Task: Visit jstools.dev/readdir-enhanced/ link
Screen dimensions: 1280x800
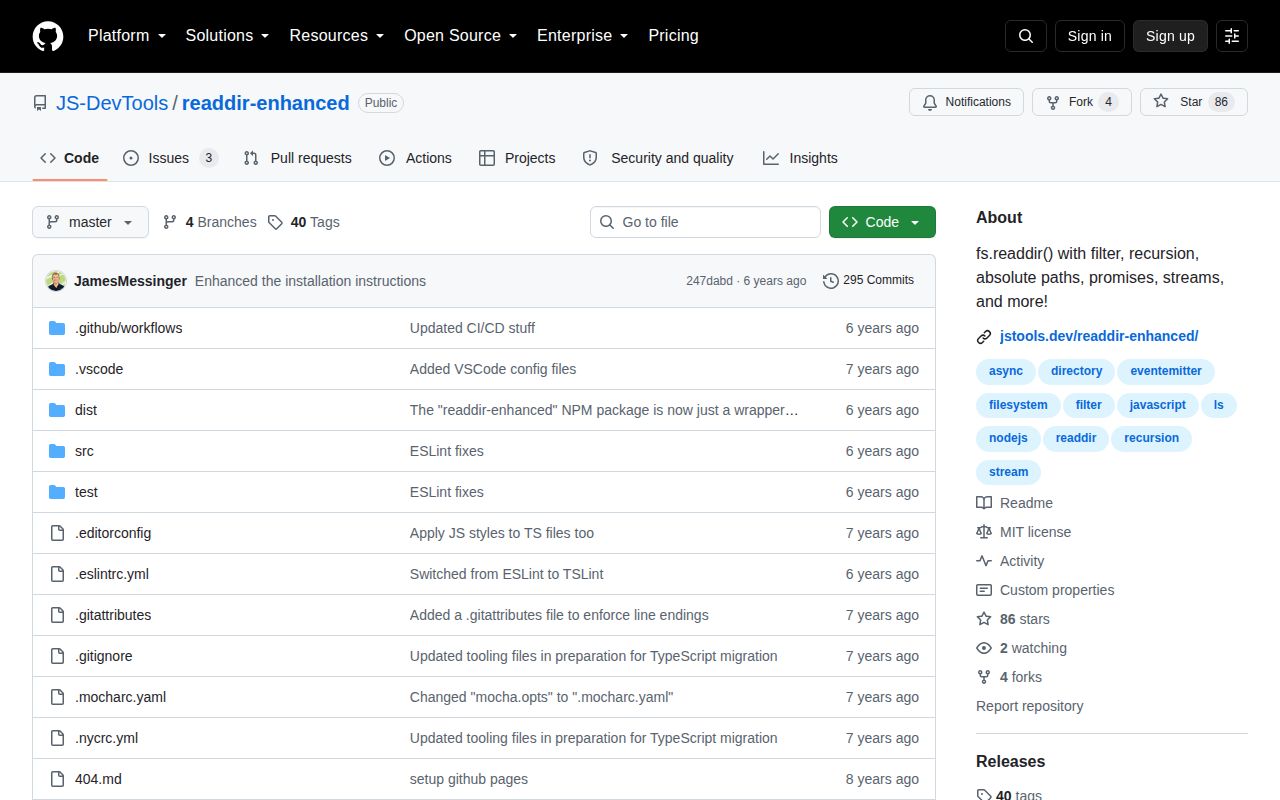Action: tap(1099, 336)
